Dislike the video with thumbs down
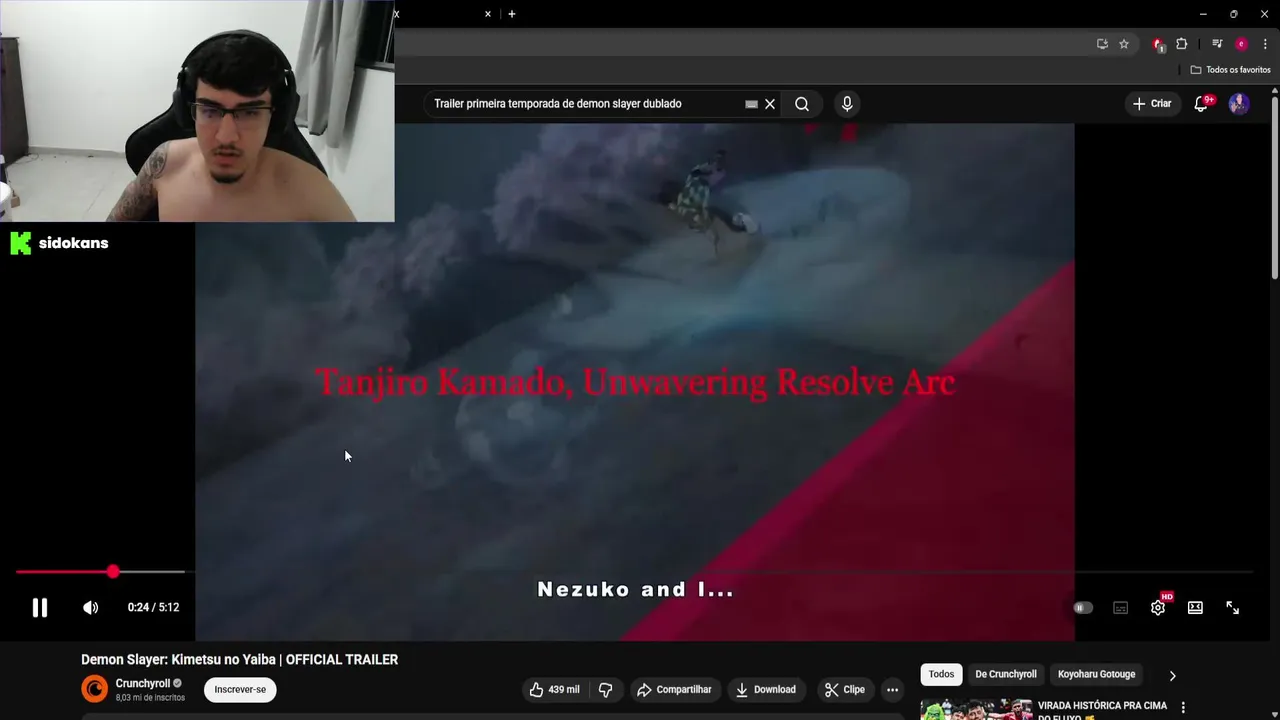1280x720 pixels. tap(605, 689)
